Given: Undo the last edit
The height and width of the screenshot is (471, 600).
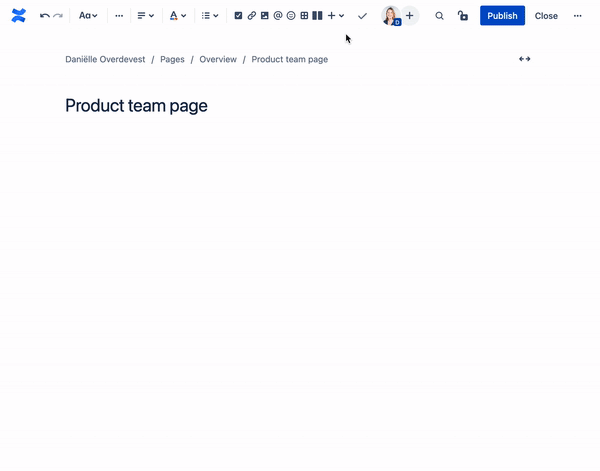Looking at the screenshot, I should coord(44,16).
